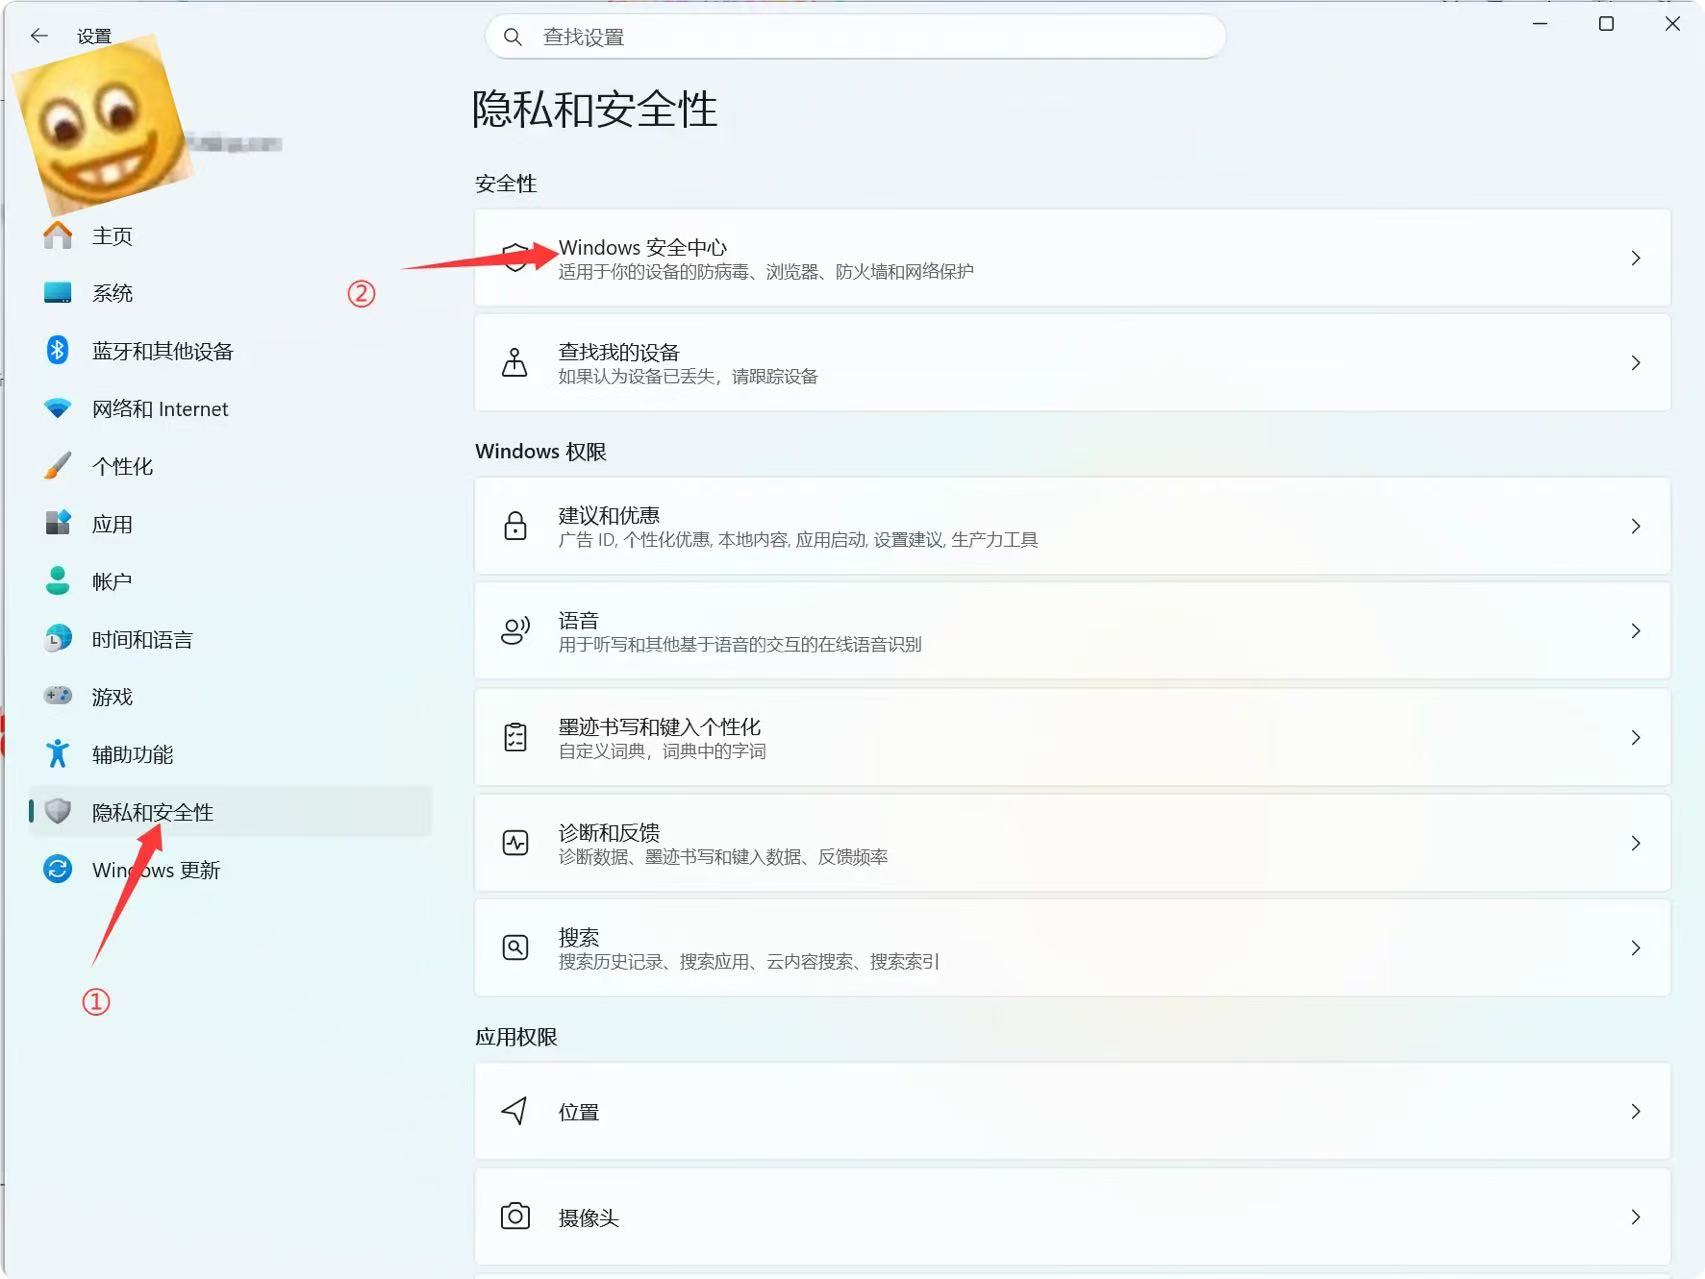Click the pulse icon beside 诊断和反馈

[x=515, y=843]
